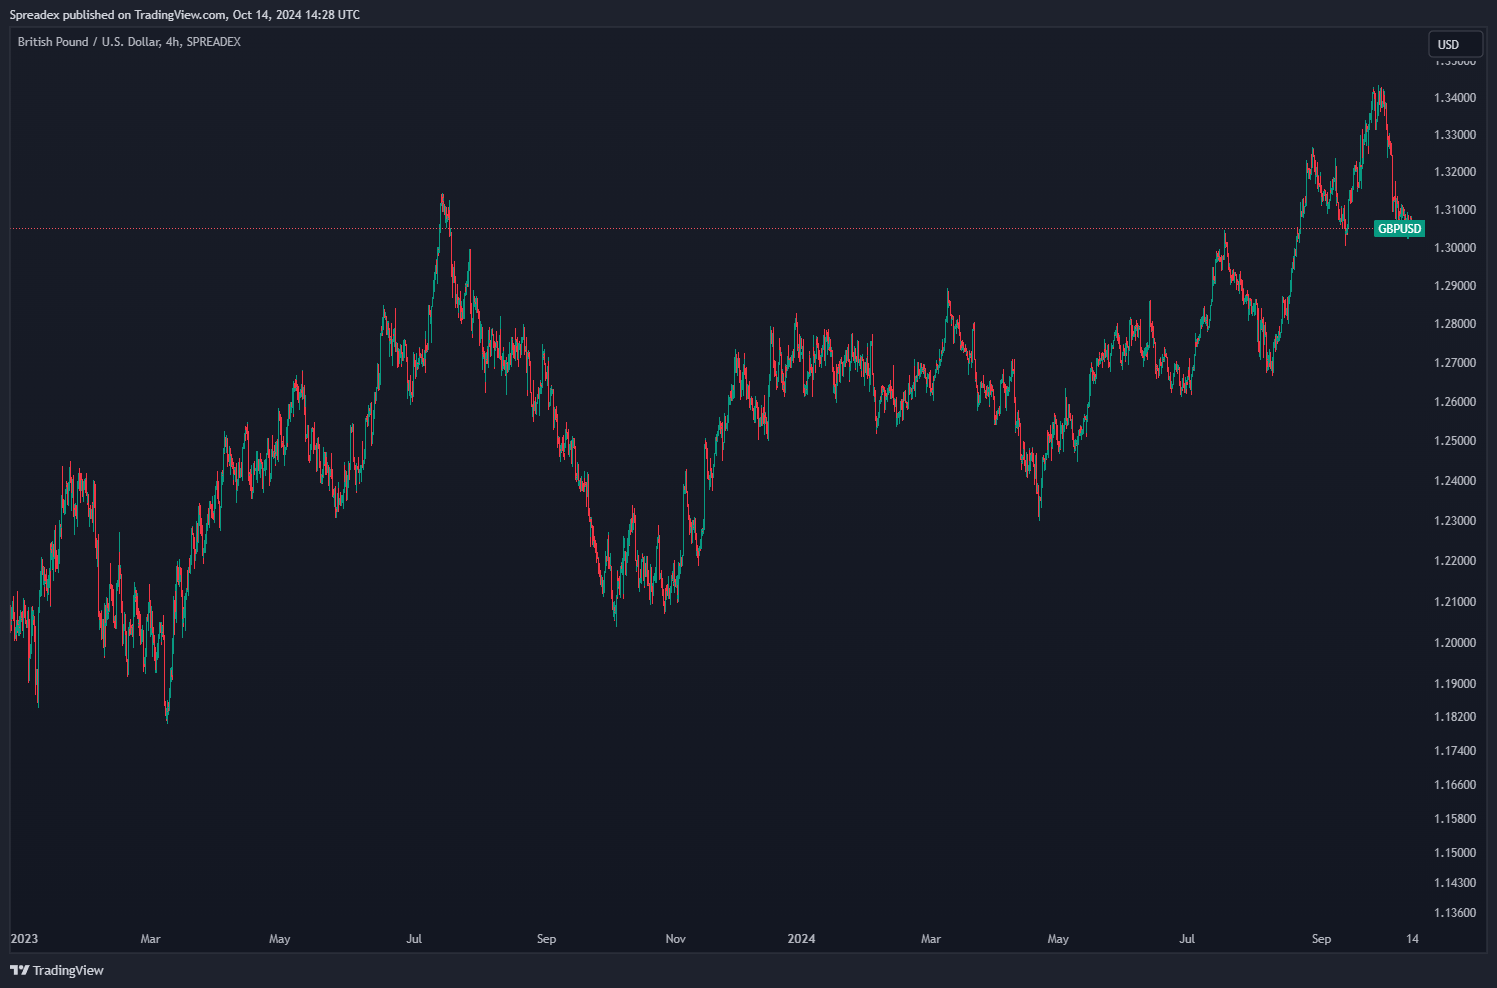
Task: Click the 1.23000 price axis label
Action: click(x=1455, y=521)
